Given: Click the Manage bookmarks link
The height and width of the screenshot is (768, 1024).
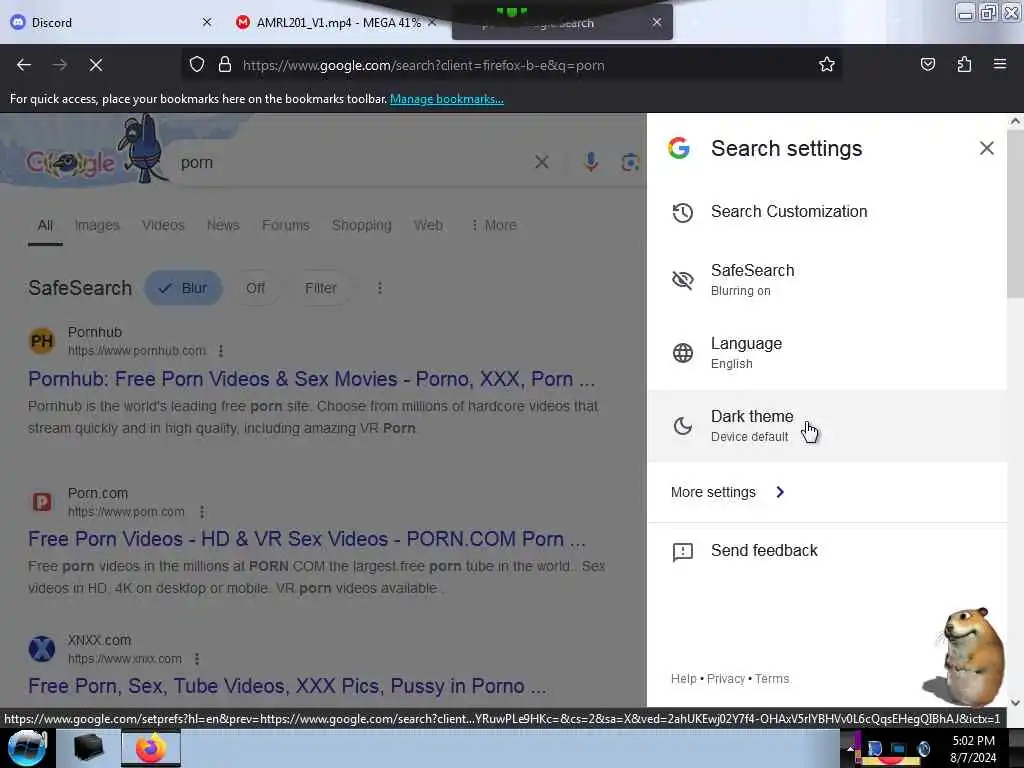Looking at the screenshot, I should [447, 99].
